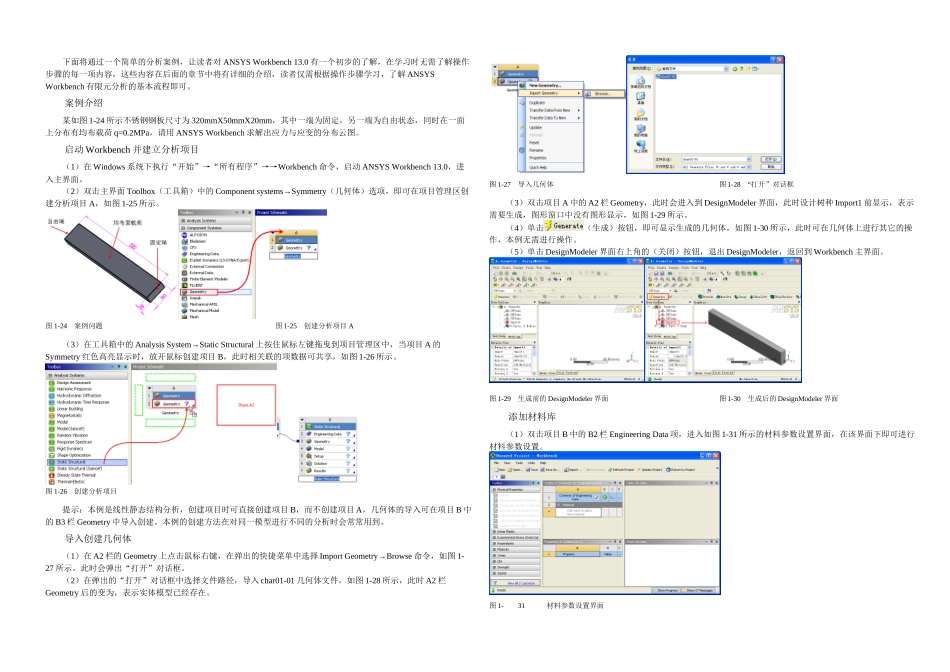Image resolution: width=950 pixels, height=672 pixels.
Task: Click the Thermal-Electric icon
Action: [x=51, y=482]
